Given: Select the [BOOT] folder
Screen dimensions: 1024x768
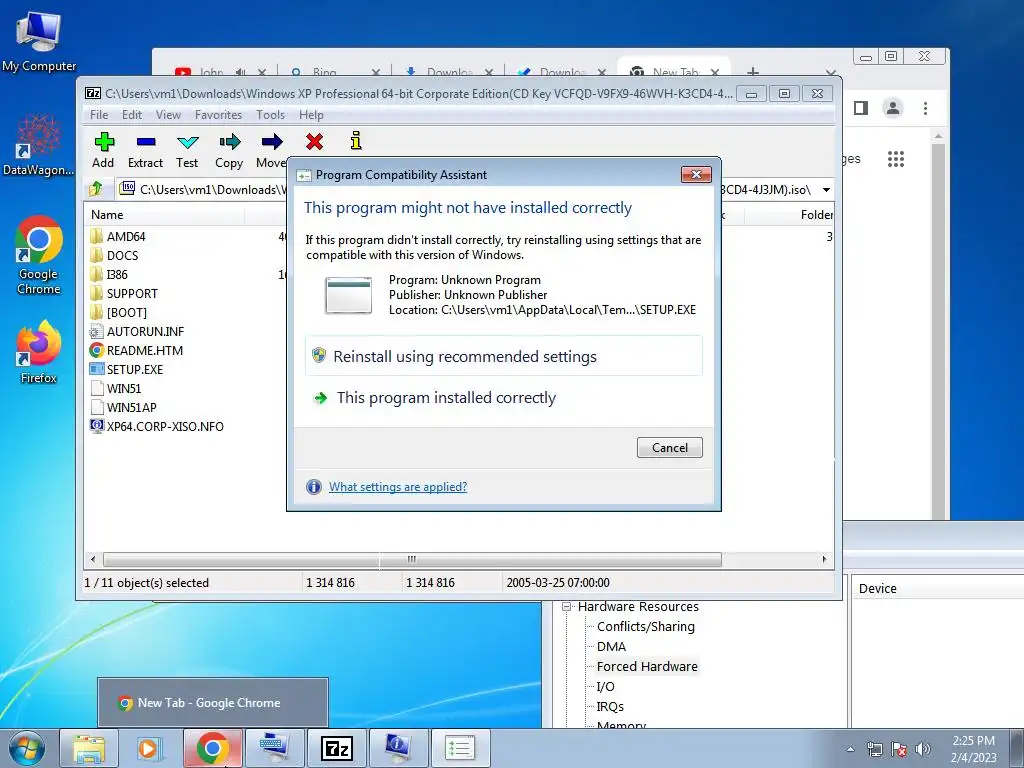Looking at the screenshot, I should coord(127,312).
